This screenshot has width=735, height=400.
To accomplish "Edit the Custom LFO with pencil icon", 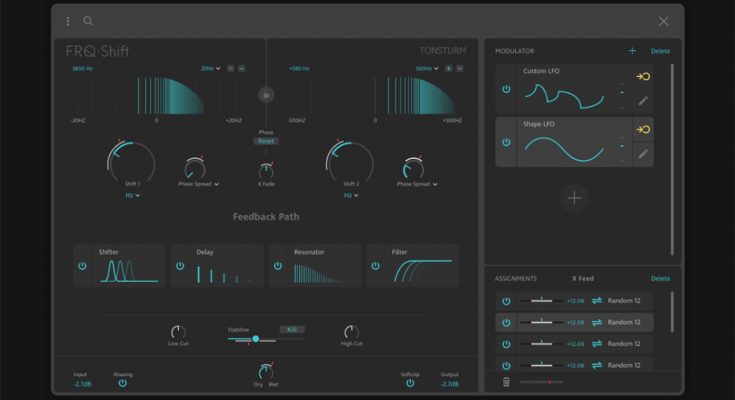I will [643, 100].
